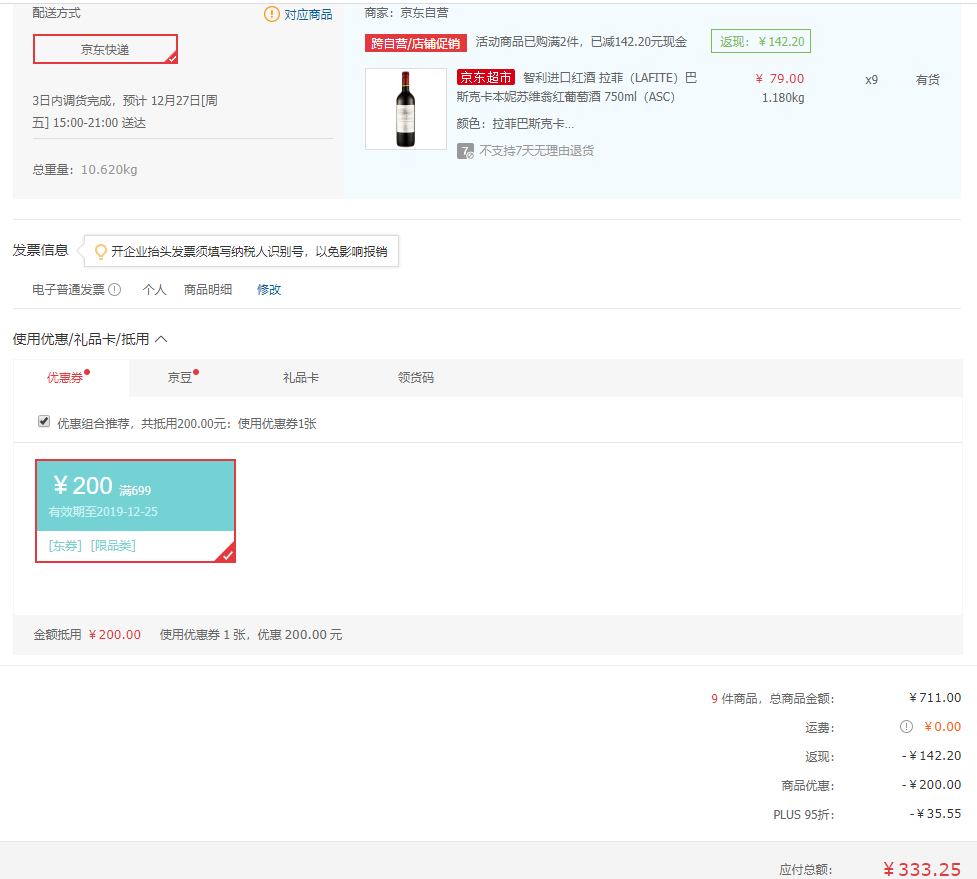Click the PLUS 95折 discount -¥35.55 value

coord(935,814)
